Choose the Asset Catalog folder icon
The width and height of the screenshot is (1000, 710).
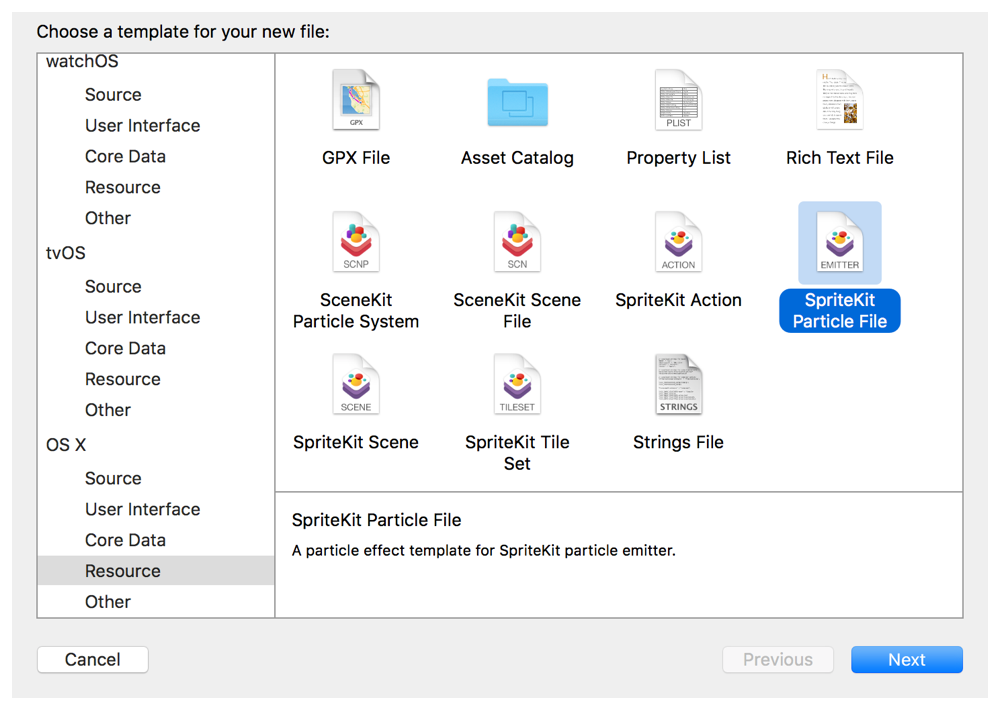point(517,101)
